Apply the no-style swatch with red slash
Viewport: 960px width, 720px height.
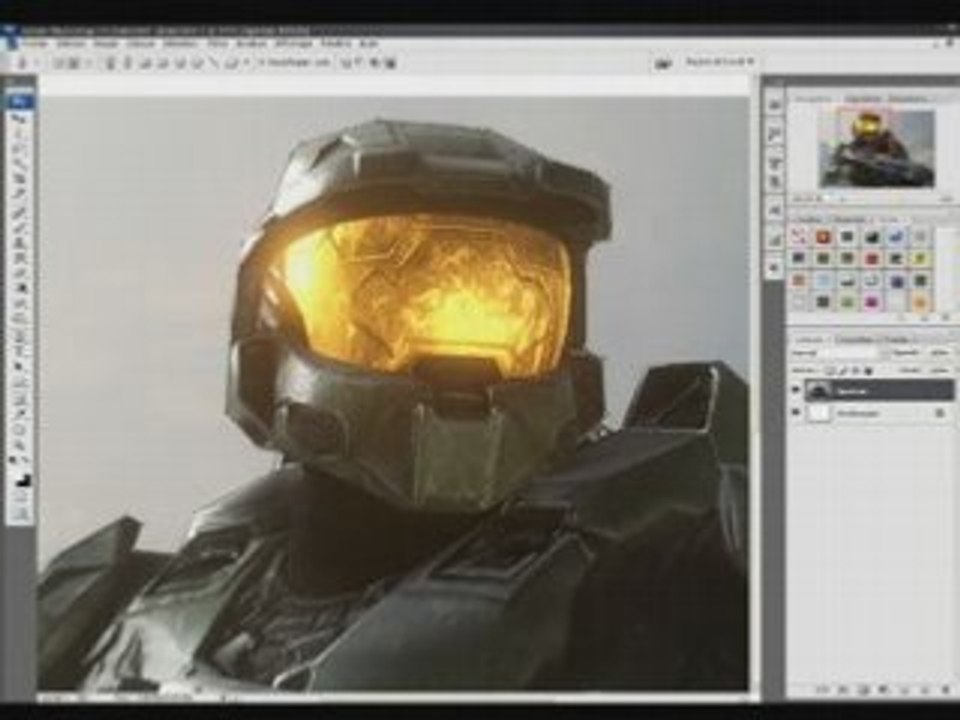(x=798, y=236)
